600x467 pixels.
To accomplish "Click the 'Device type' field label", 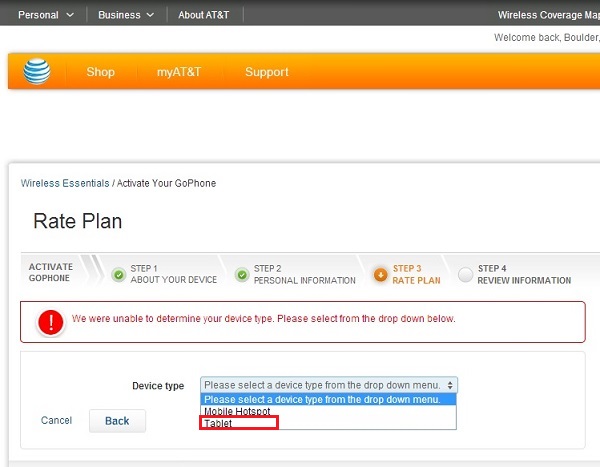I will [x=158, y=385].
